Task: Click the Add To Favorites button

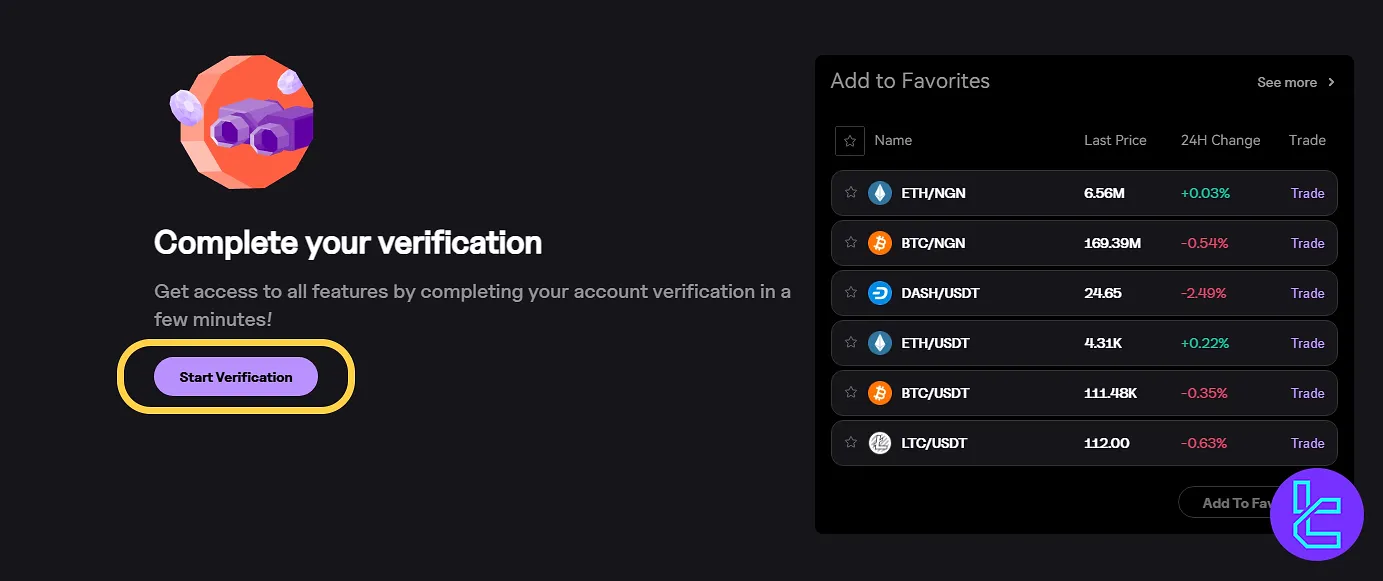Action: (x=1240, y=502)
